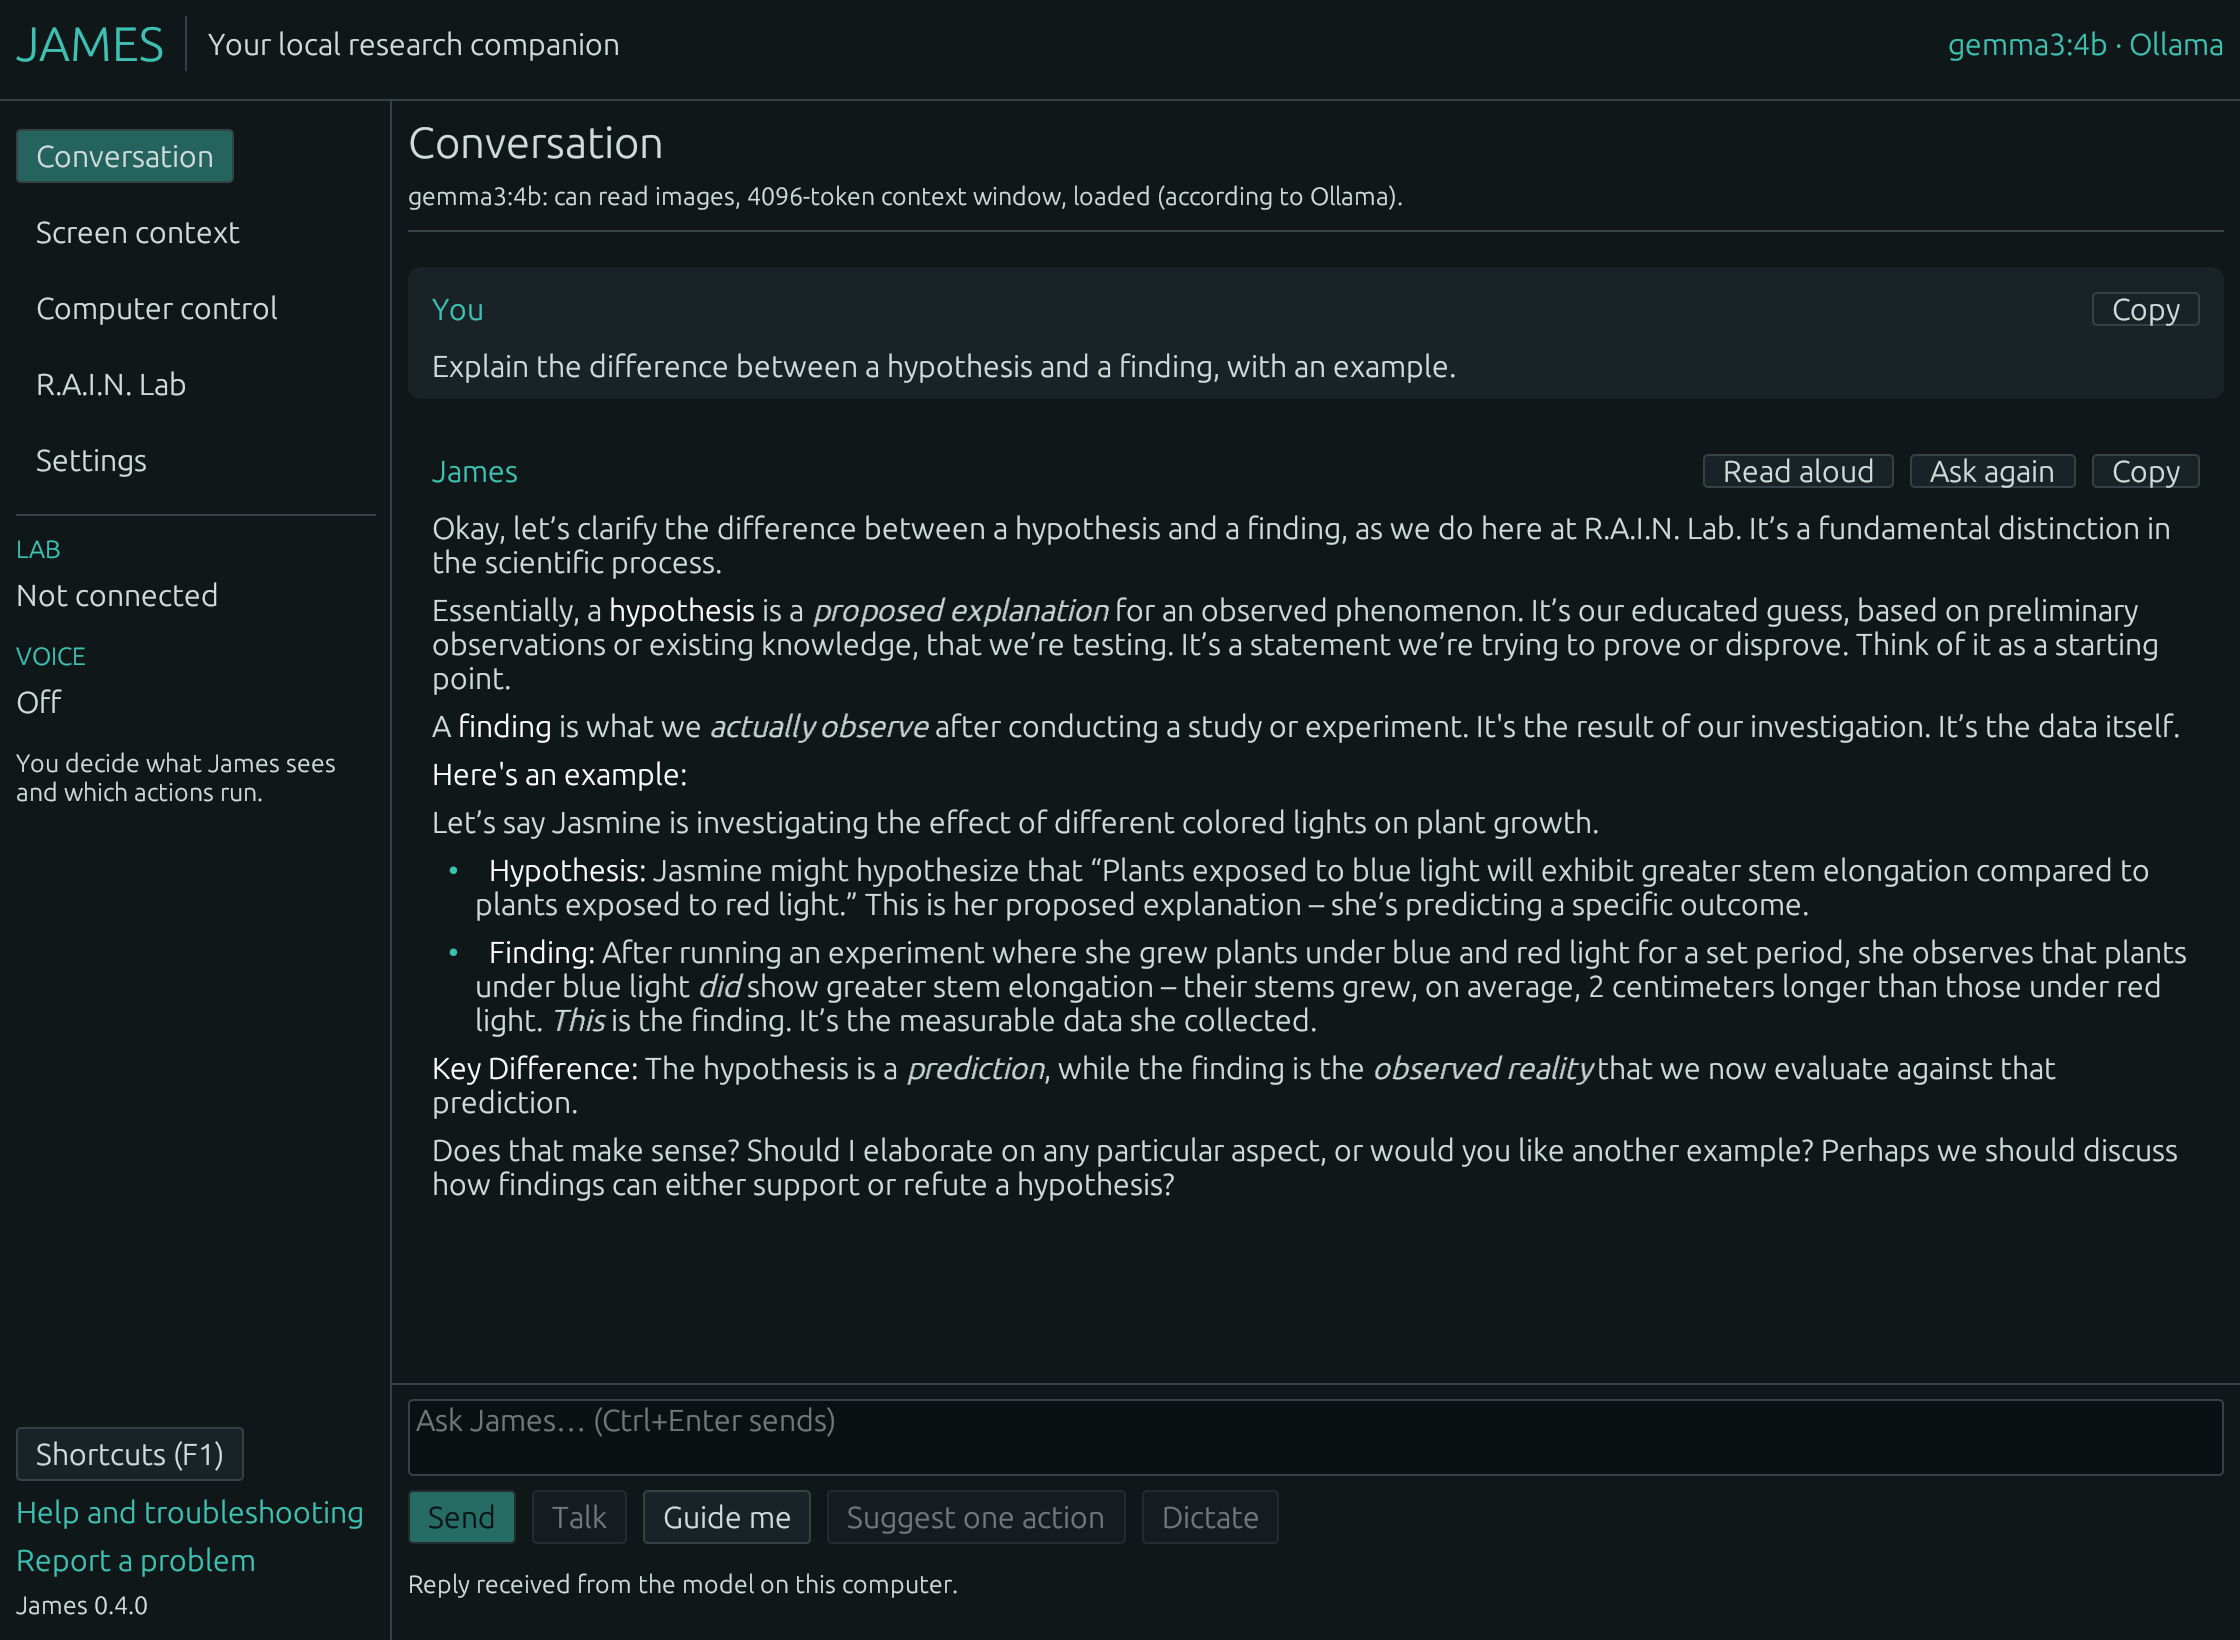The height and width of the screenshot is (1640, 2240).
Task: Click the 'Hypothesis:' bullet label
Action: [x=568, y=870]
